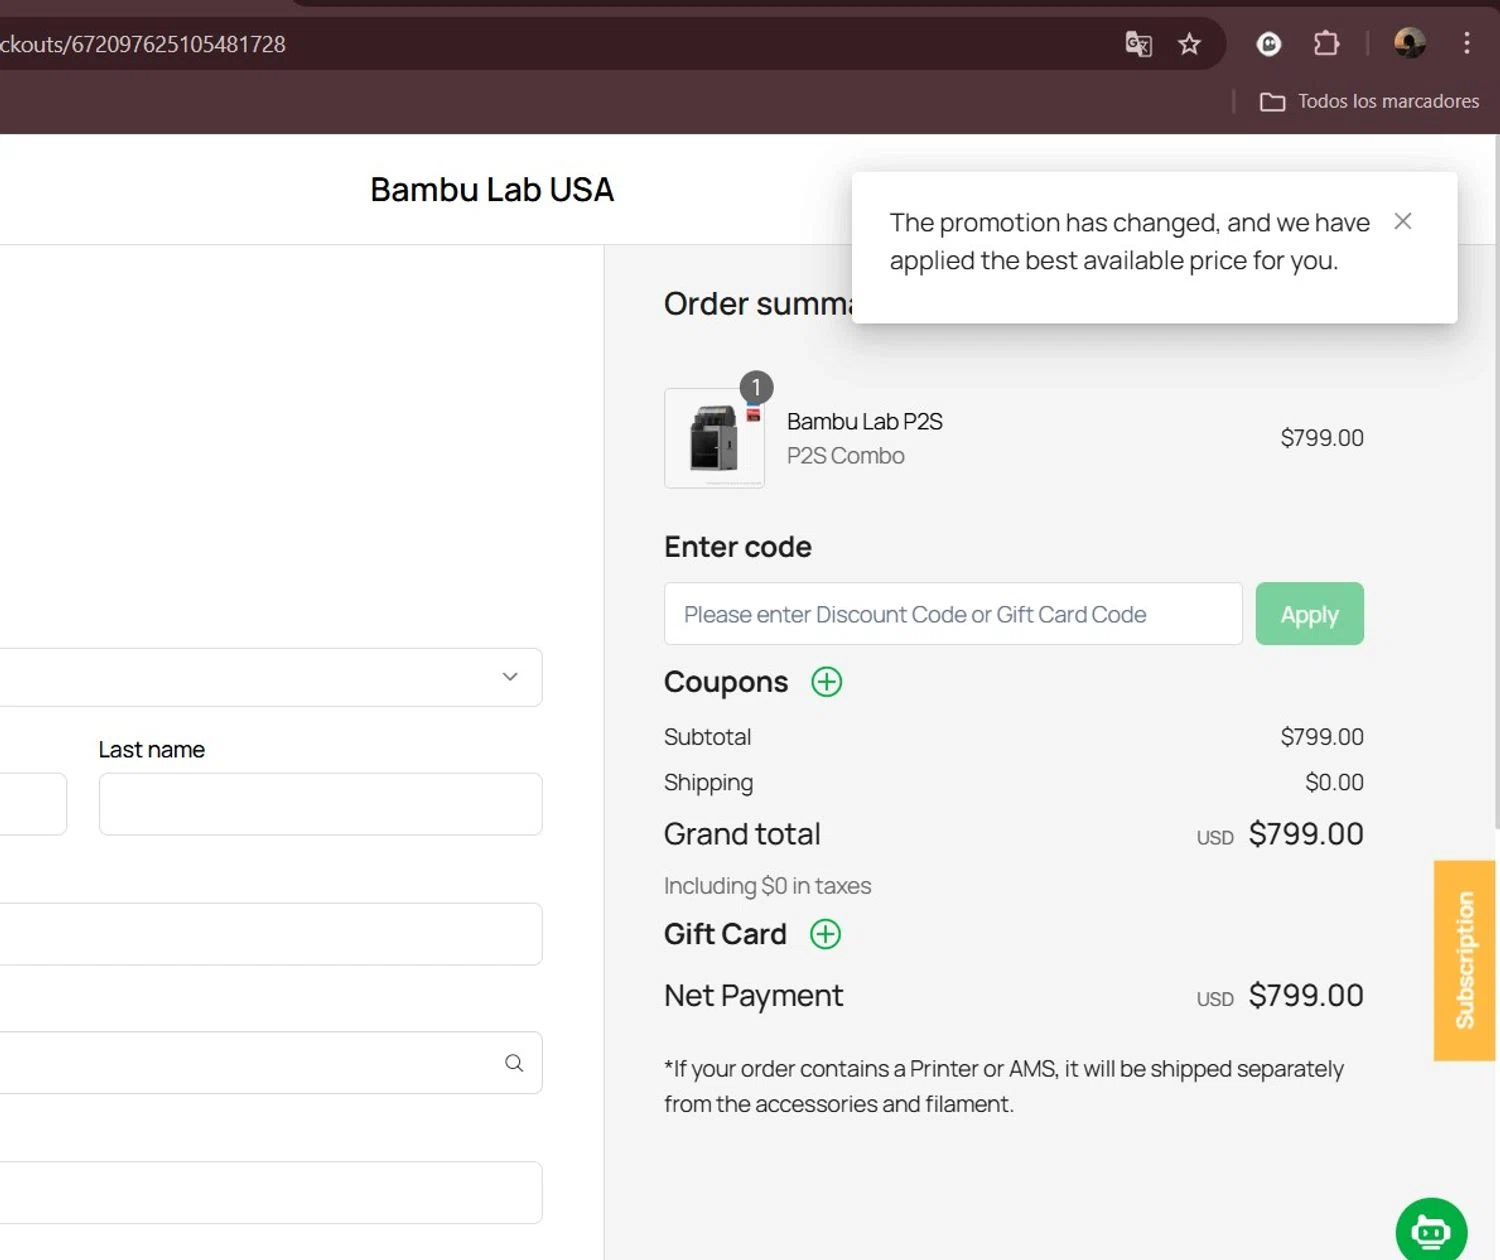Open the Chrome profile avatar
Image resolution: width=1500 pixels, height=1260 pixels.
[x=1410, y=43]
